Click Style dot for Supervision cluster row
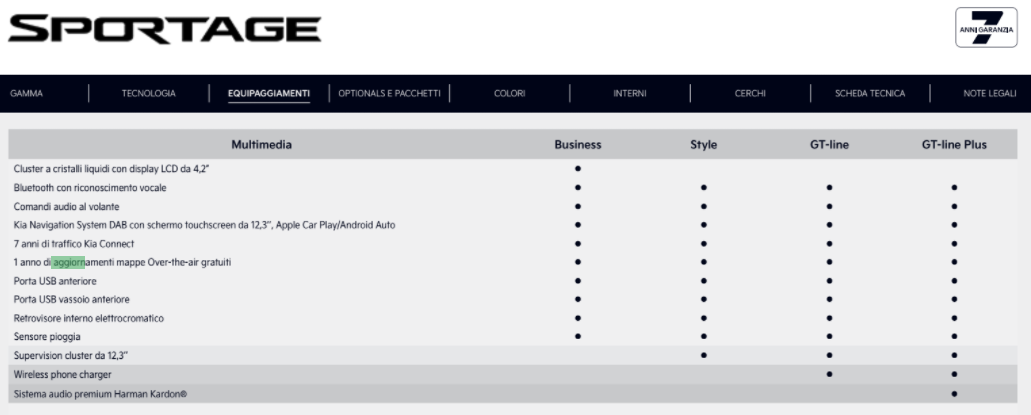Viewport: 1031px width, 415px height. 704,355
